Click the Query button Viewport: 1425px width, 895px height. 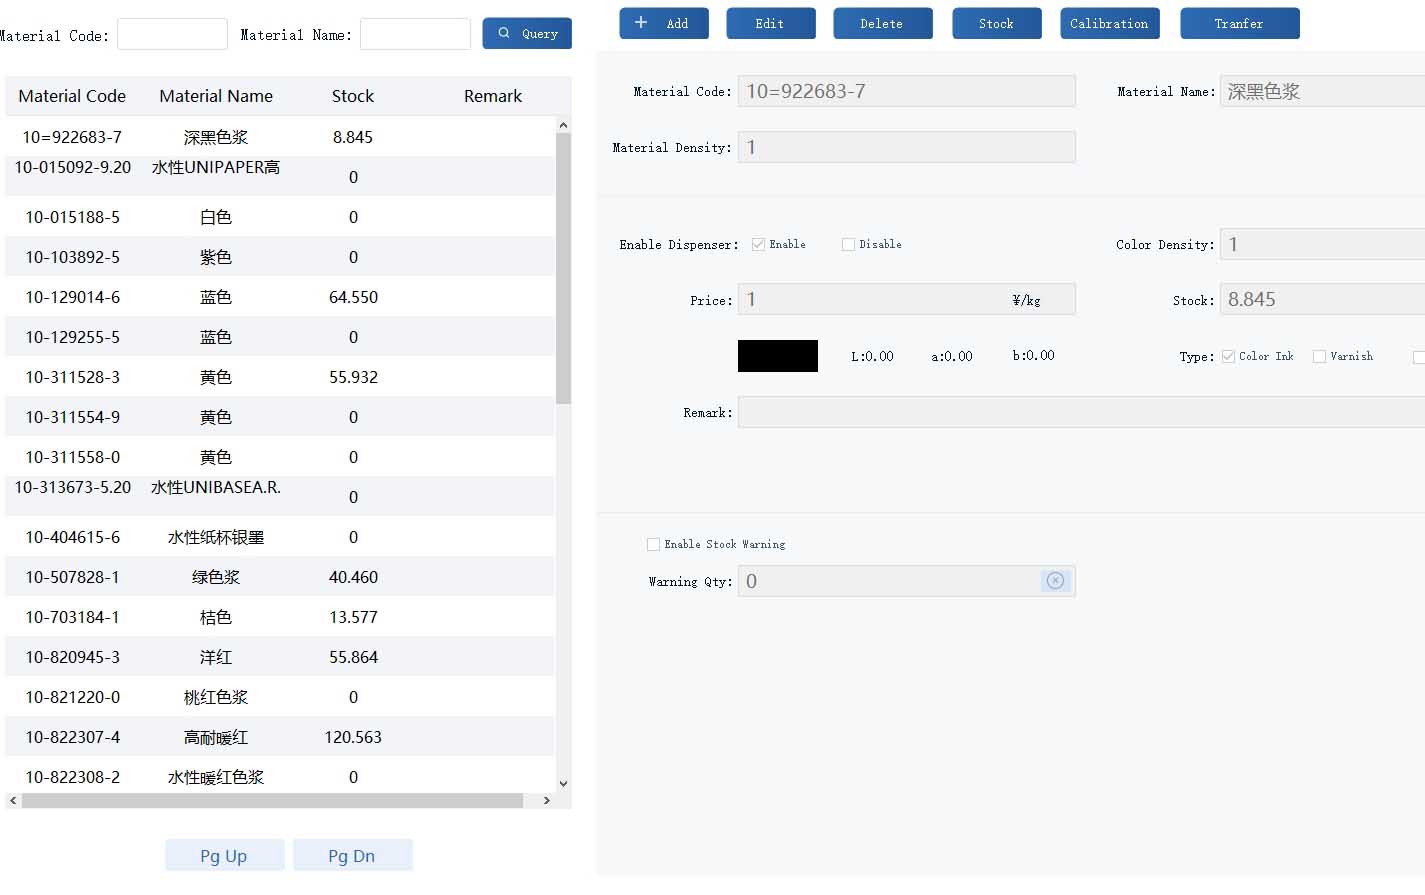click(x=527, y=33)
